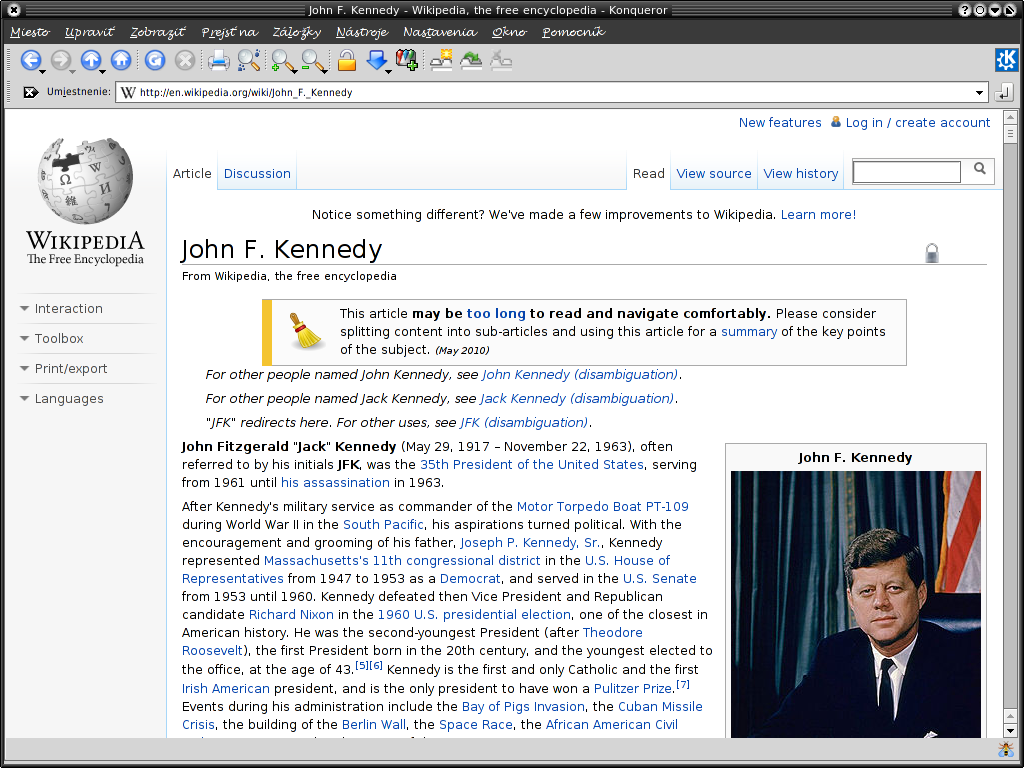Click the John F. Kennedy portrait photo
Viewport: 1024px width, 768px height.
pyautogui.click(x=856, y=604)
